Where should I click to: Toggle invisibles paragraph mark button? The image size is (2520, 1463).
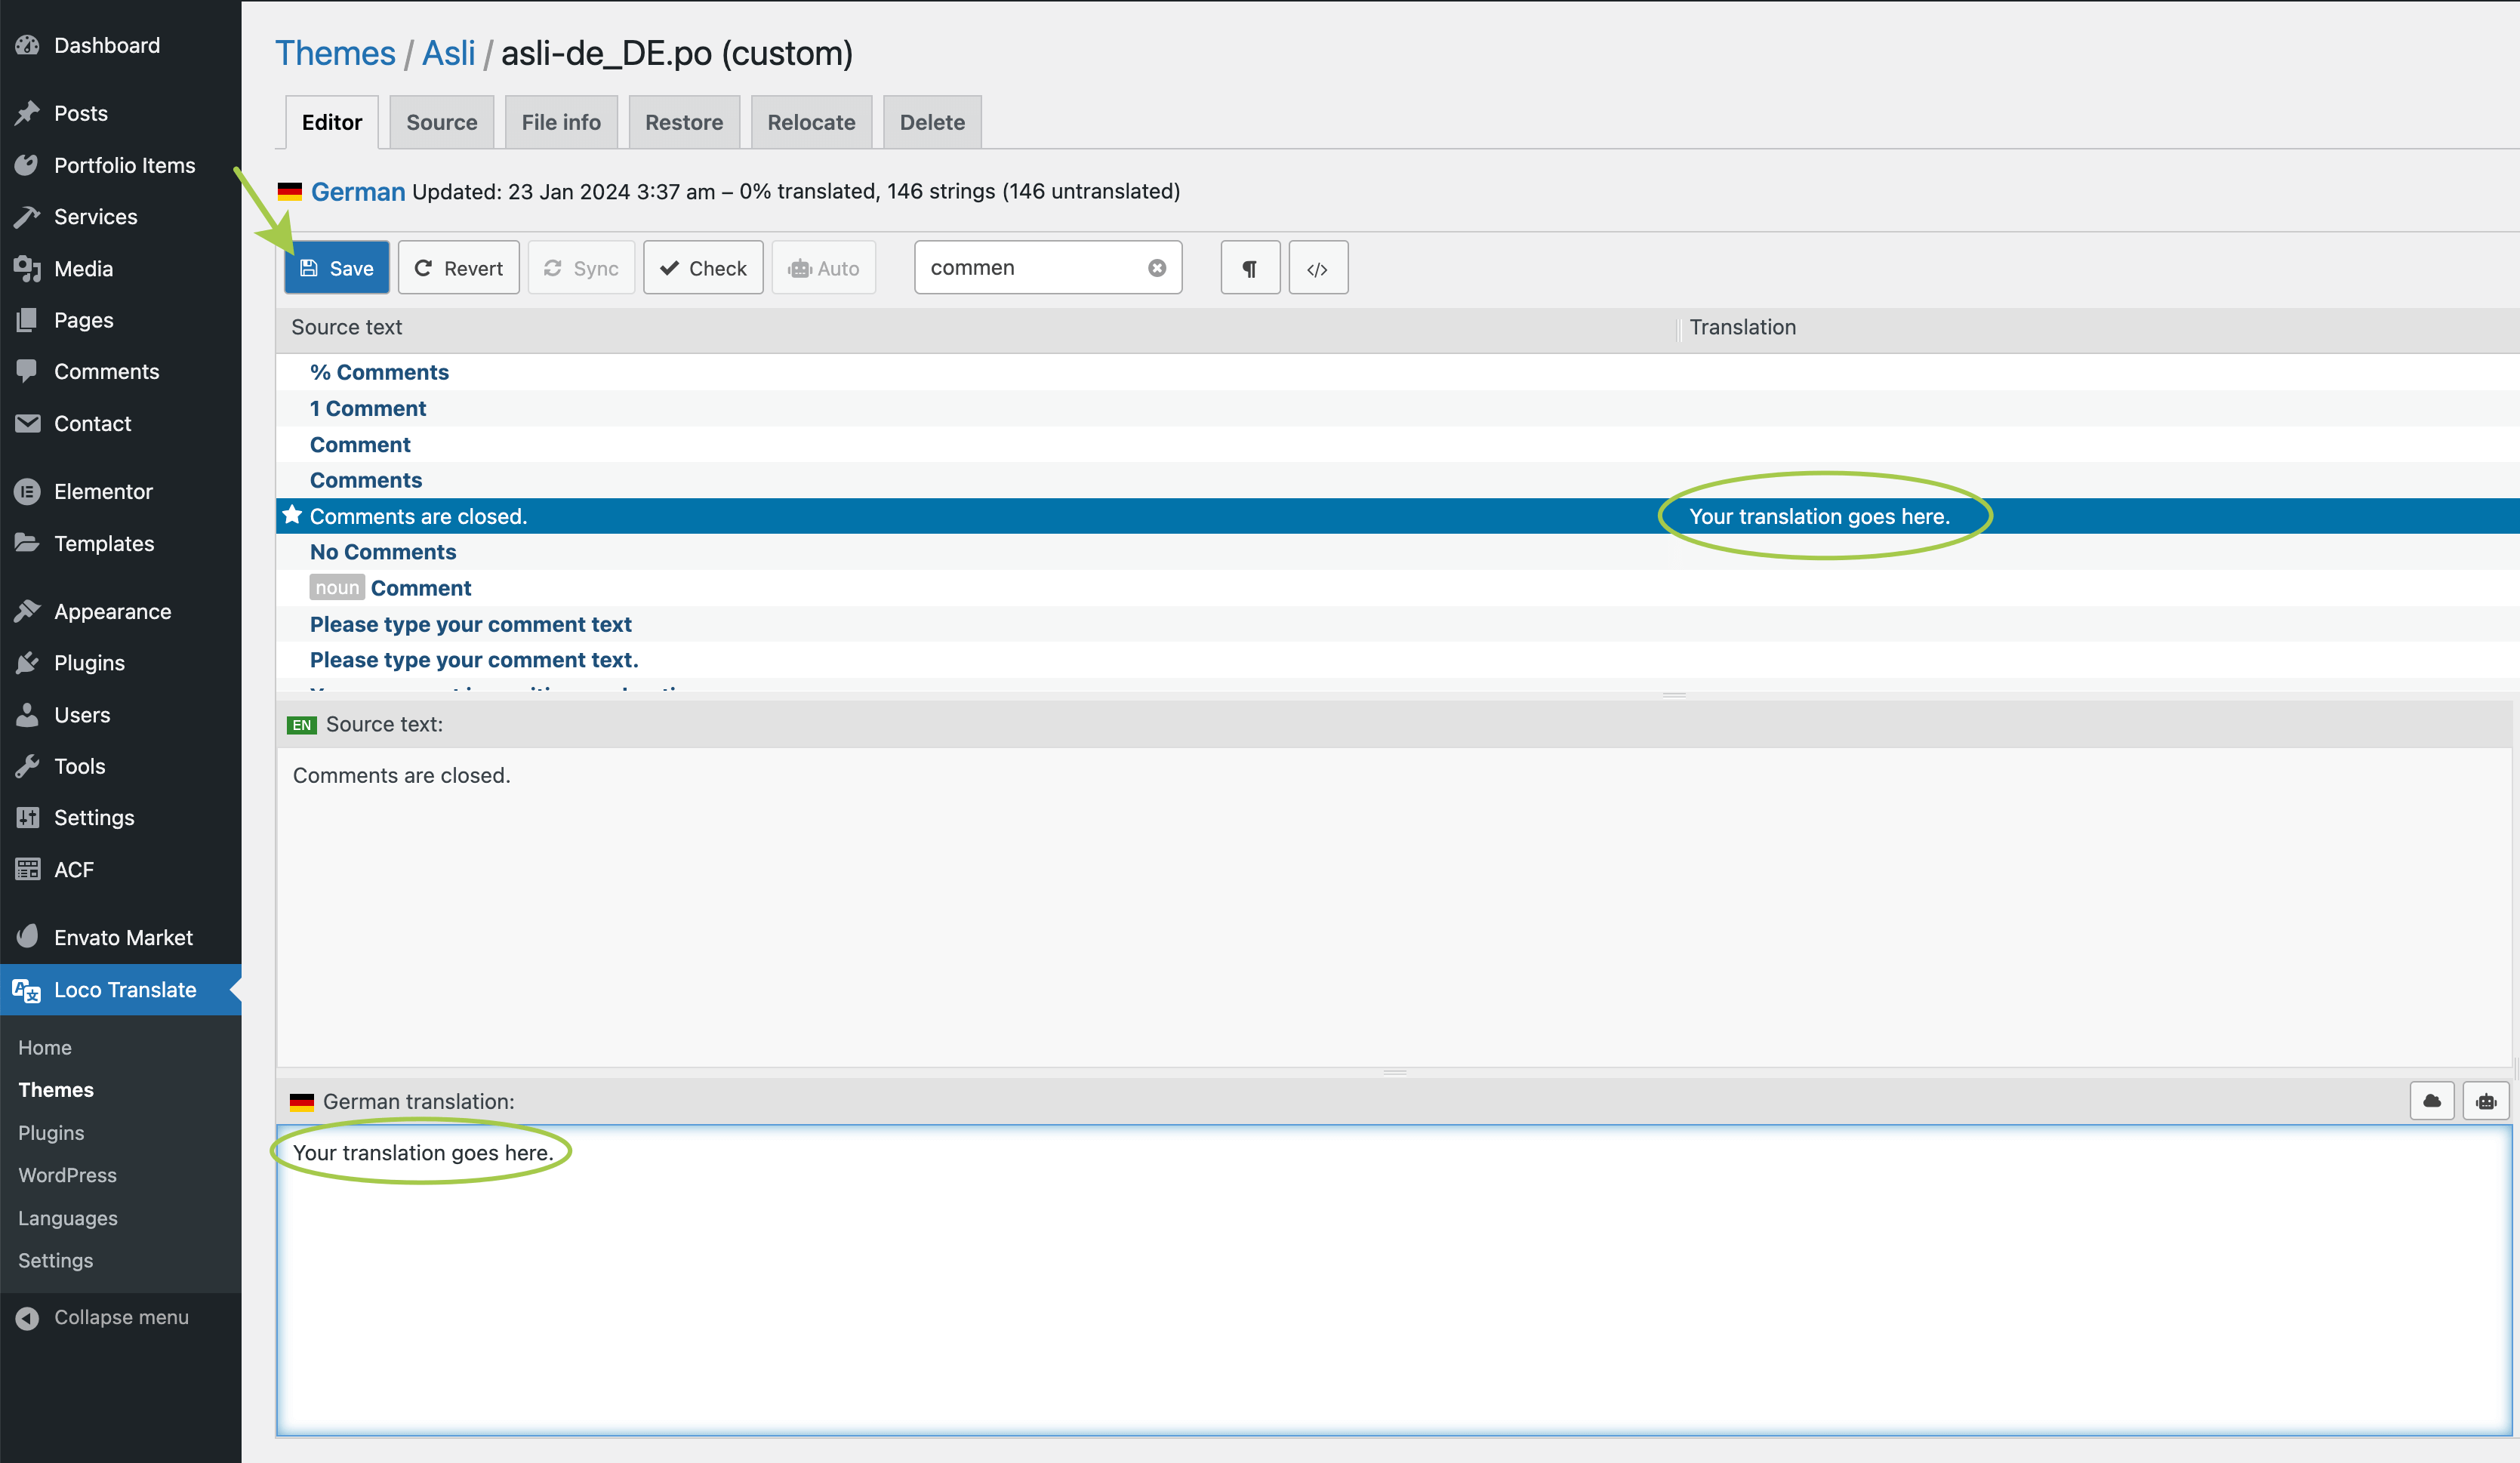point(1249,268)
